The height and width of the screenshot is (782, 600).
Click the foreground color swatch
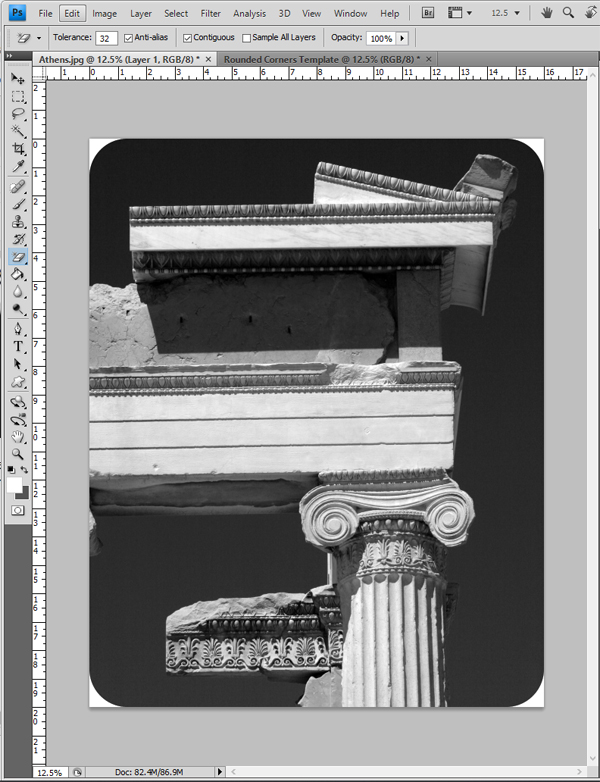(14, 484)
